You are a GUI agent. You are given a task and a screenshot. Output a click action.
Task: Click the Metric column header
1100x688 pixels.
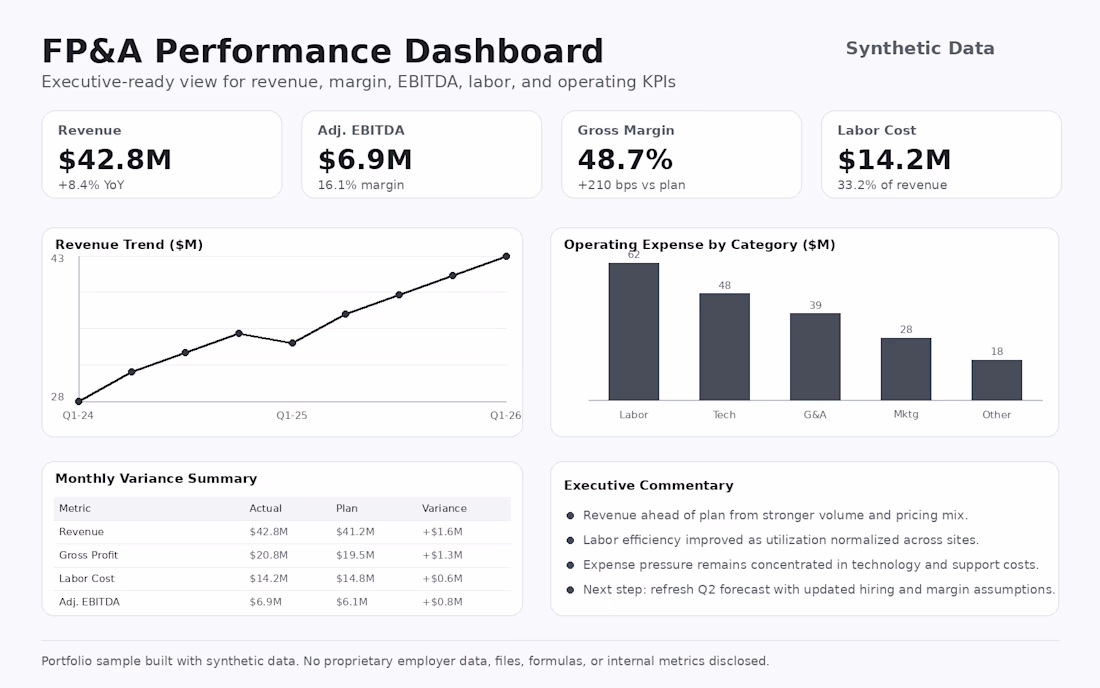click(x=75, y=508)
